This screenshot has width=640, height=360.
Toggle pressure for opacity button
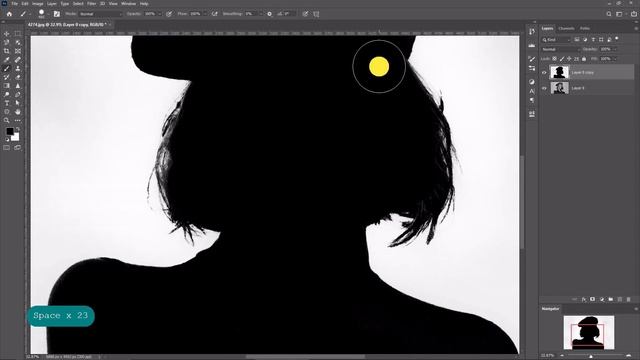pos(169,14)
